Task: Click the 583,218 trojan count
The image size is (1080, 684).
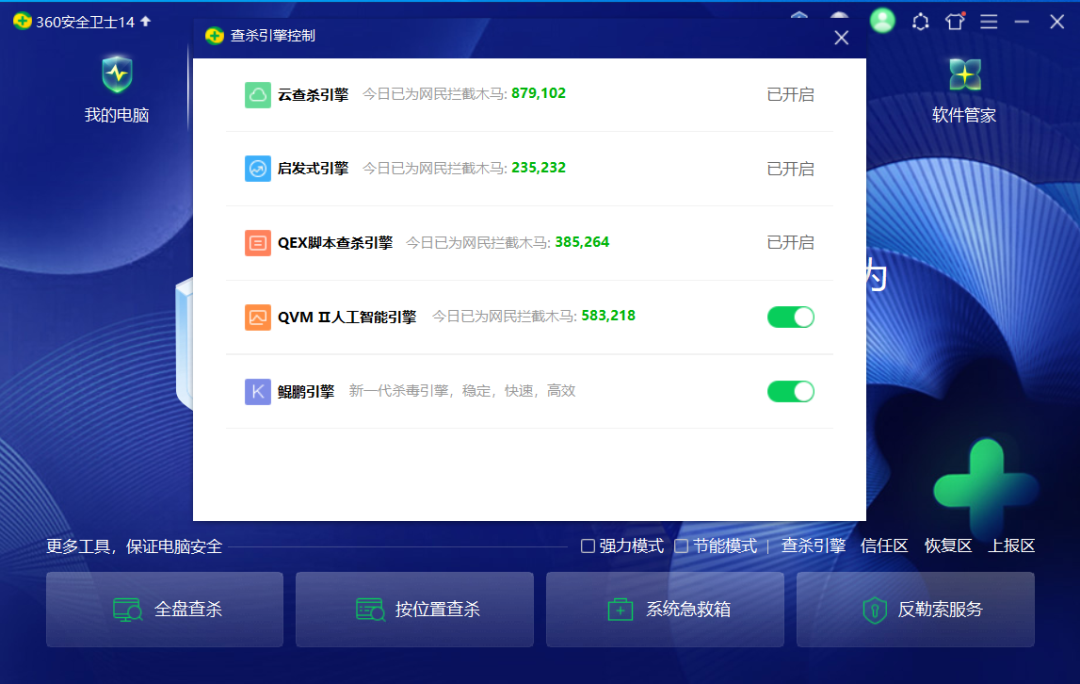Action: 608,316
